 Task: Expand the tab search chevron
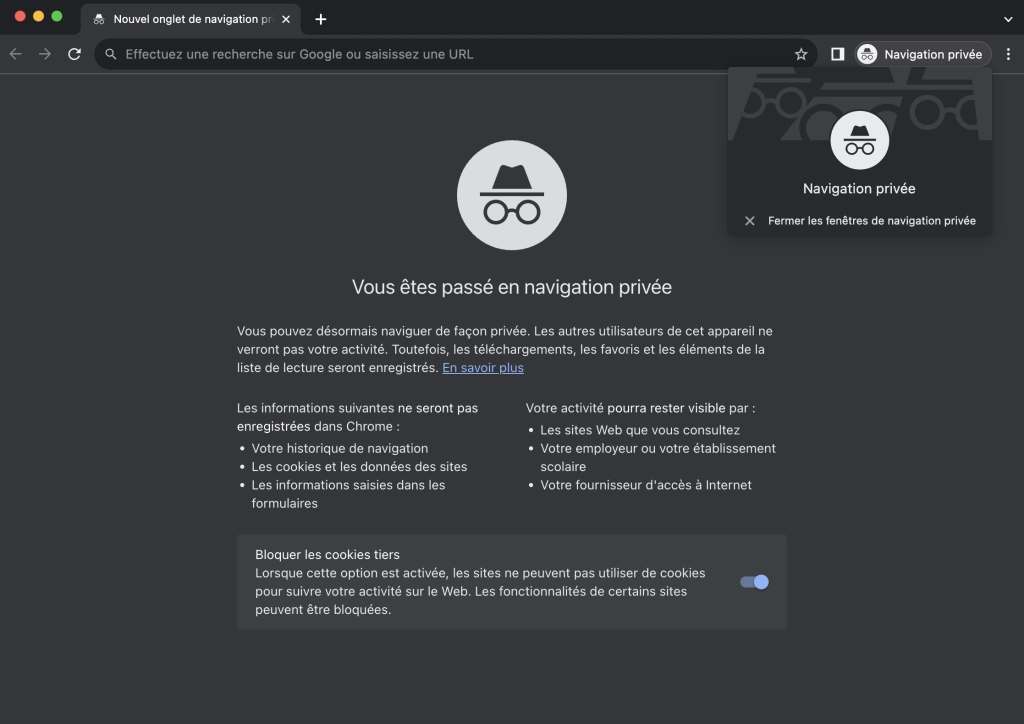(1008, 19)
